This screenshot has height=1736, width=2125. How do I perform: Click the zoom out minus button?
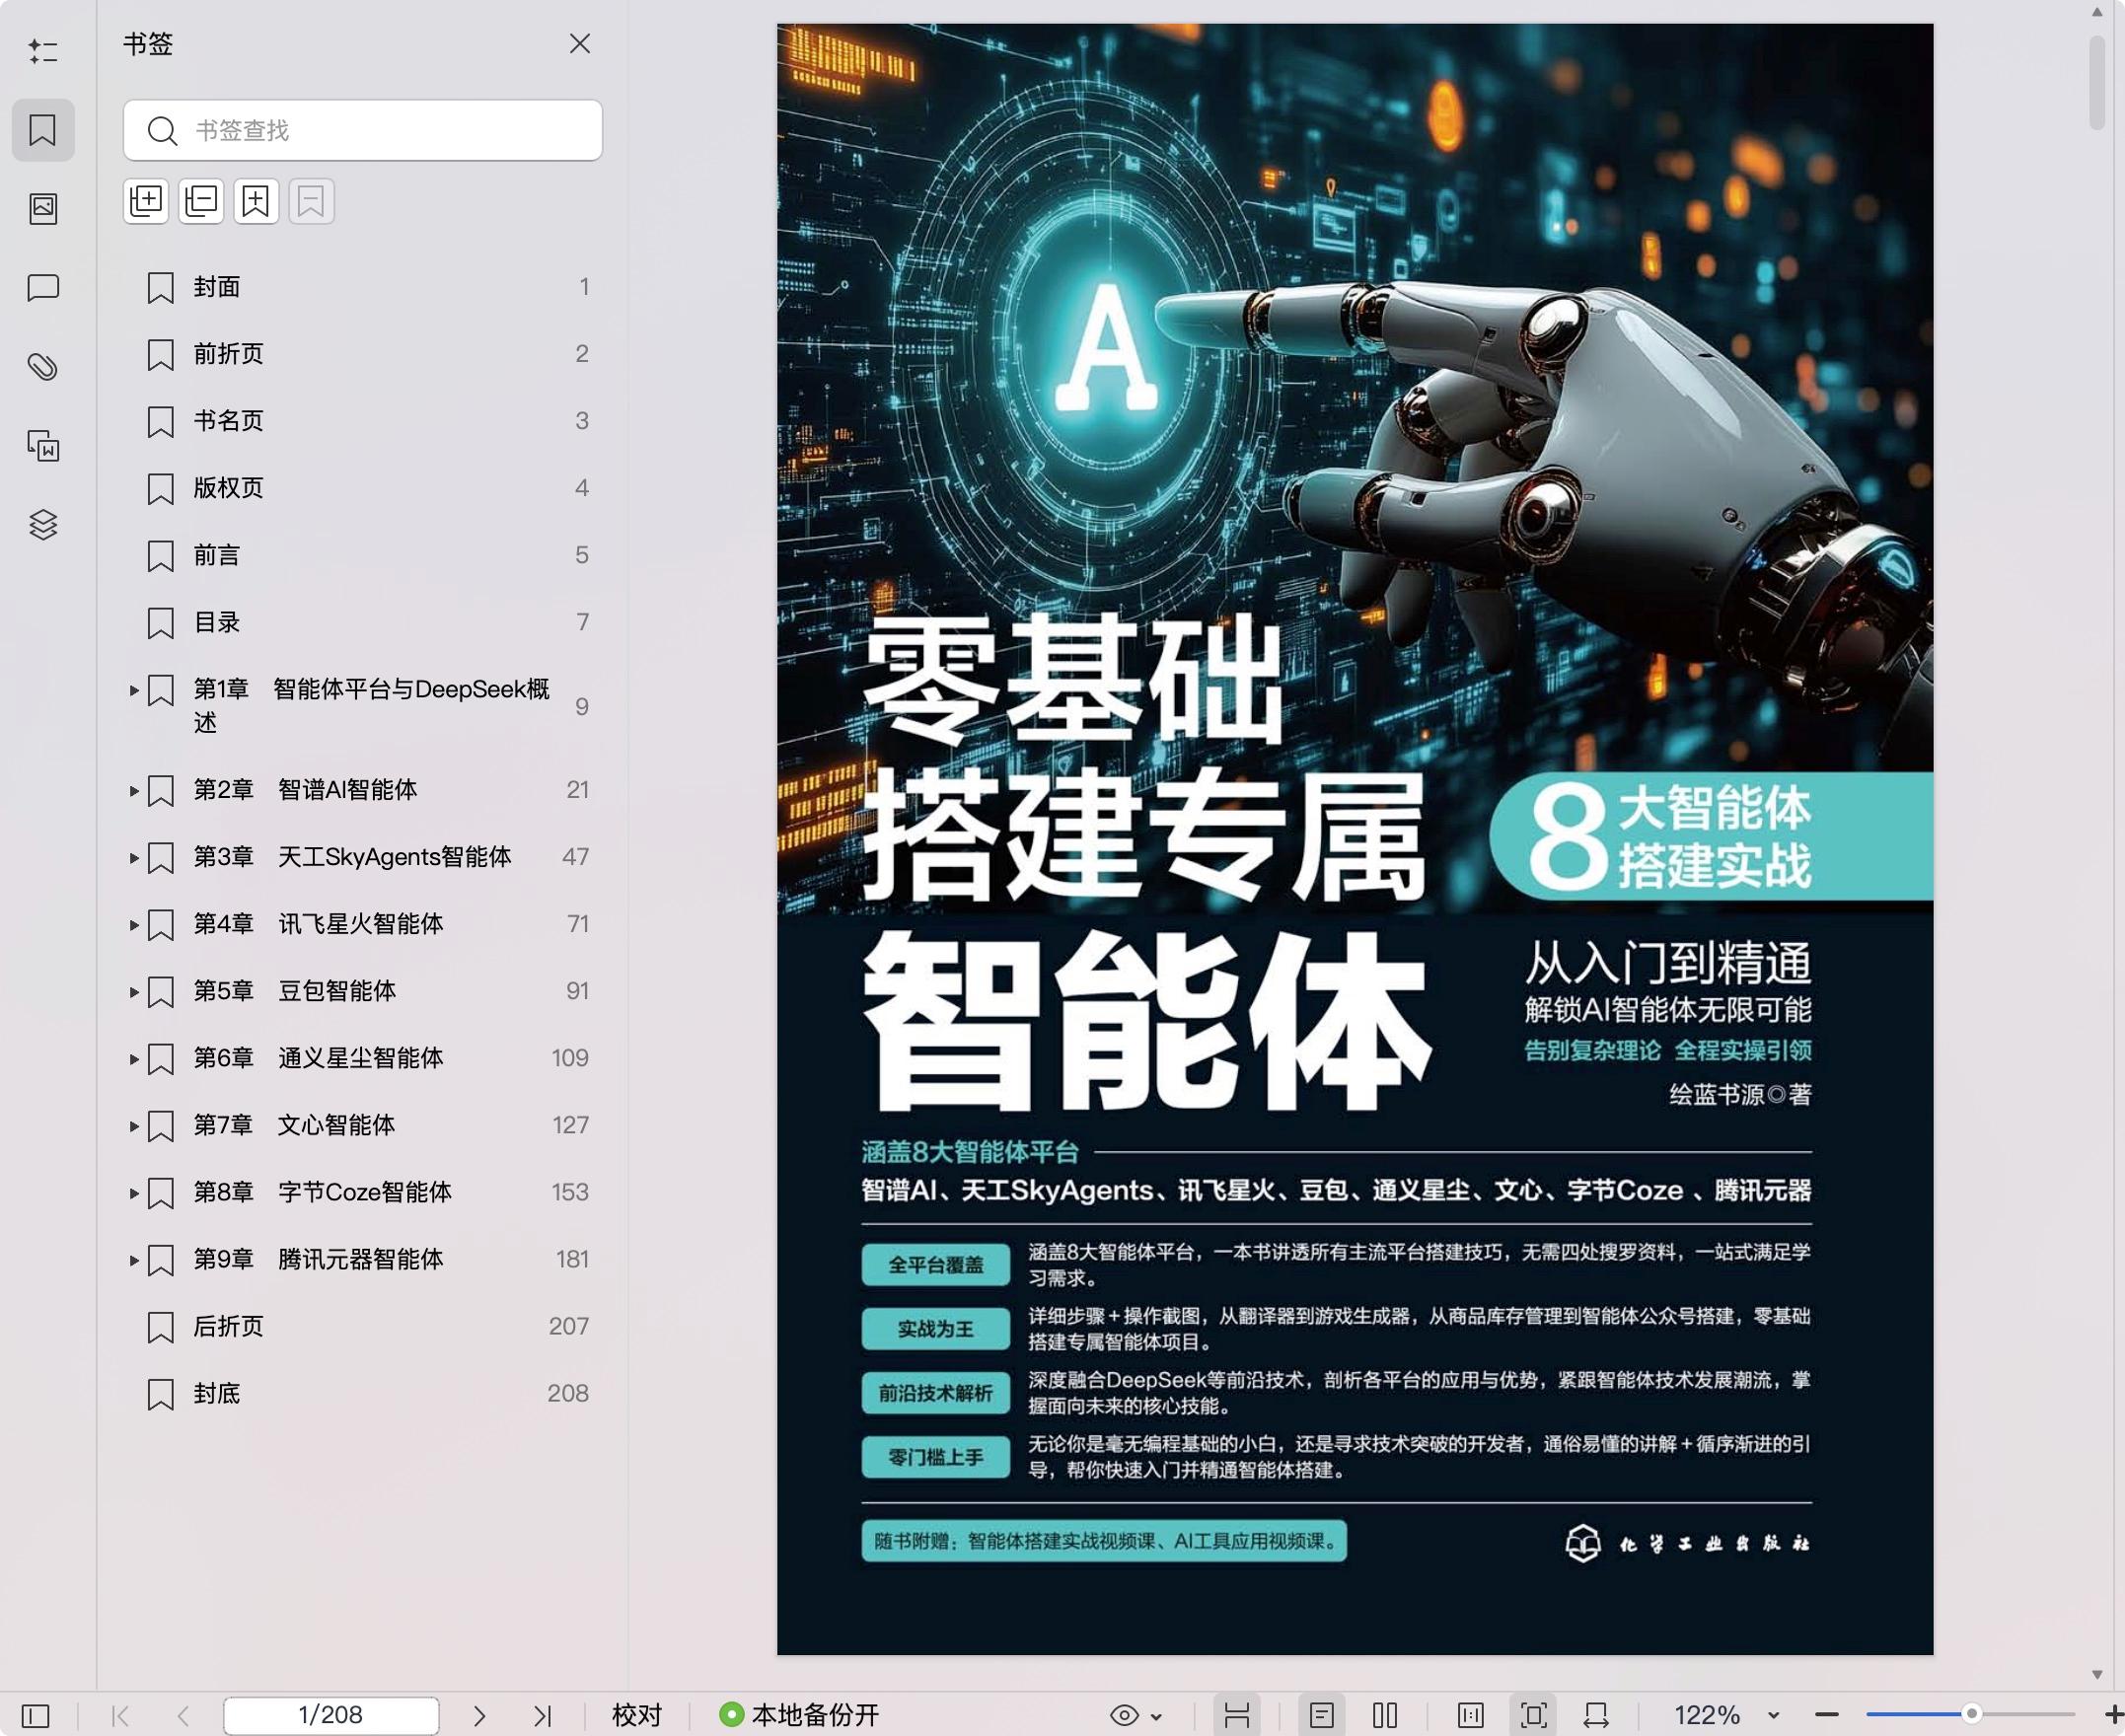1827,1716
